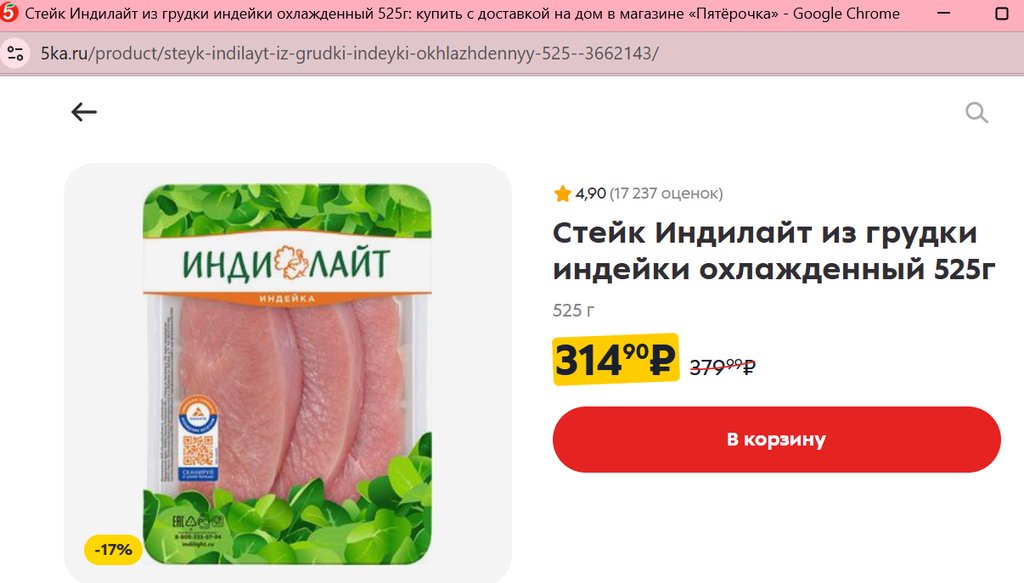Open the turkey steak product photo

pyautogui.click(x=287, y=374)
